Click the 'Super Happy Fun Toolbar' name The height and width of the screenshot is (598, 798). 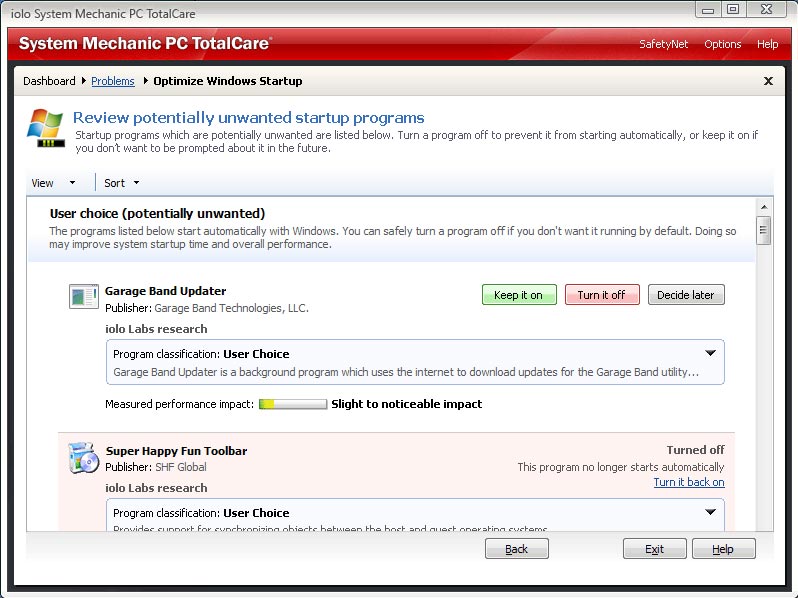point(177,451)
